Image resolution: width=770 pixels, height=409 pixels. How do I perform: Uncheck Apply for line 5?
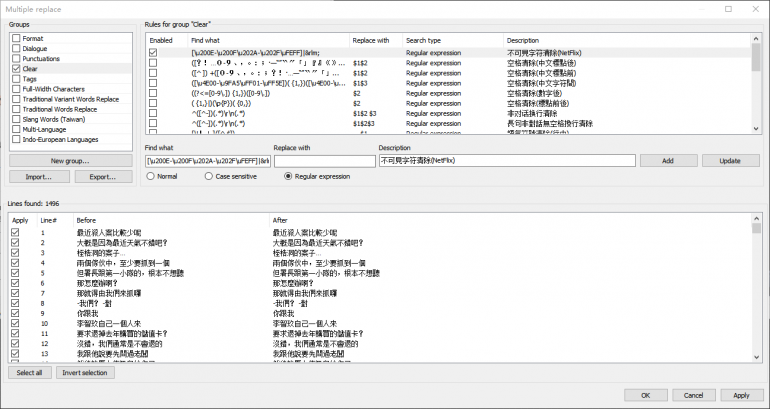pos(15,273)
